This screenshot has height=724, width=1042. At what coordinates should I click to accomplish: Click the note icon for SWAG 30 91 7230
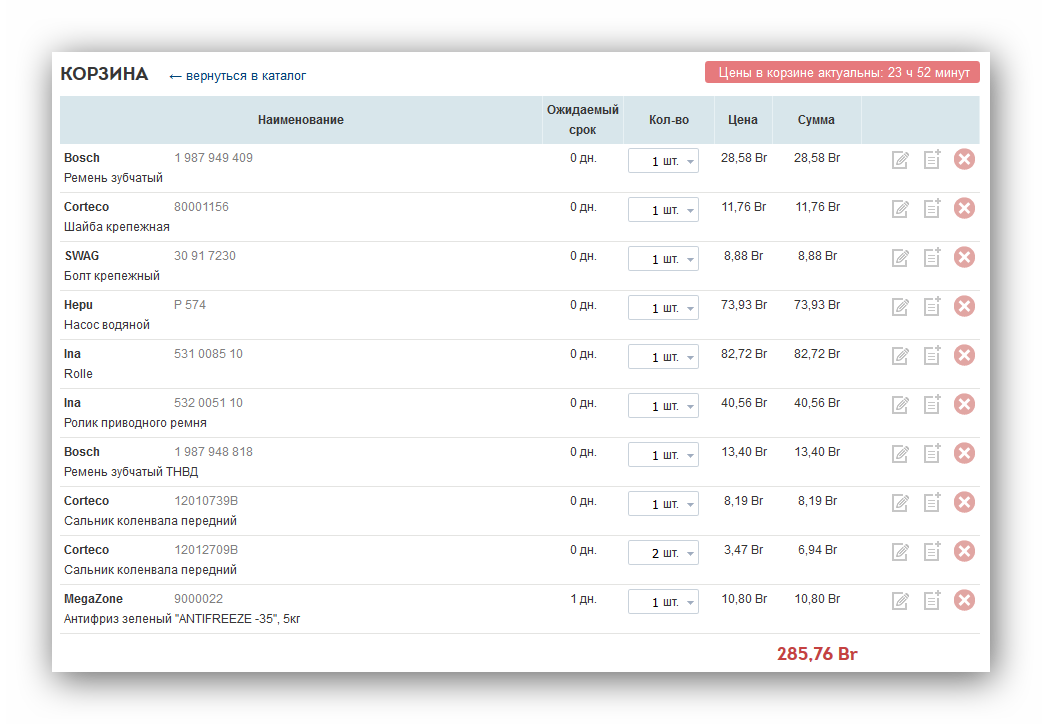(932, 258)
